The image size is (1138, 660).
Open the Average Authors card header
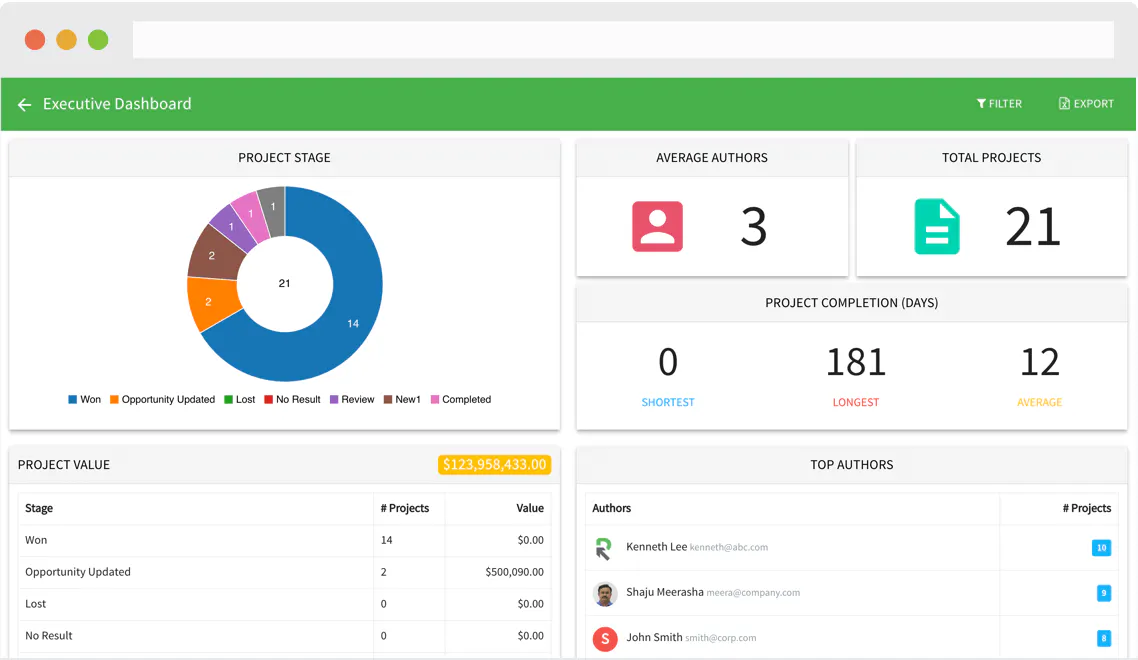[712, 157]
